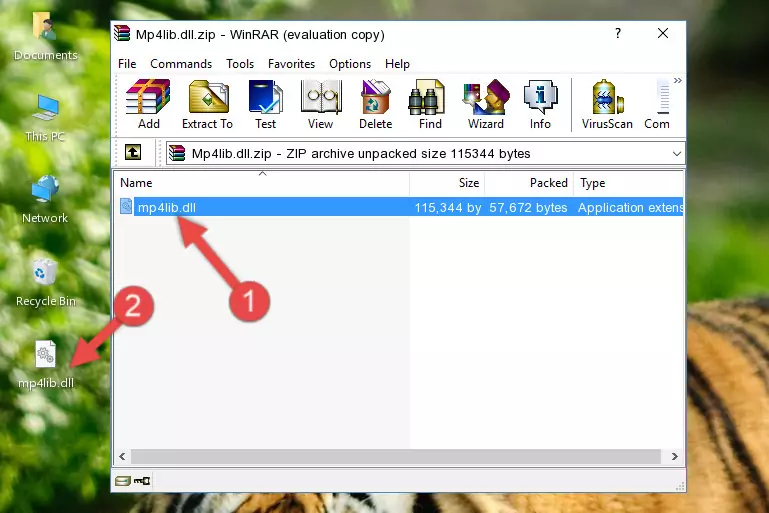Expand the hidden toolbar buttons chevron
This screenshot has width=769, height=513.
[x=678, y=80]
